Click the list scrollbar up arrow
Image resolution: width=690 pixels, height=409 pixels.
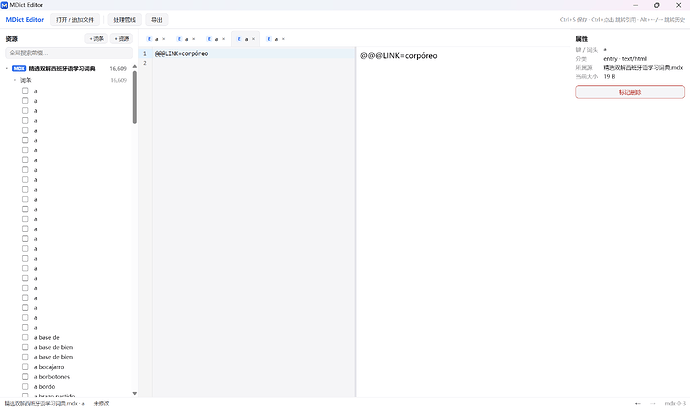[x=135, y=66]
